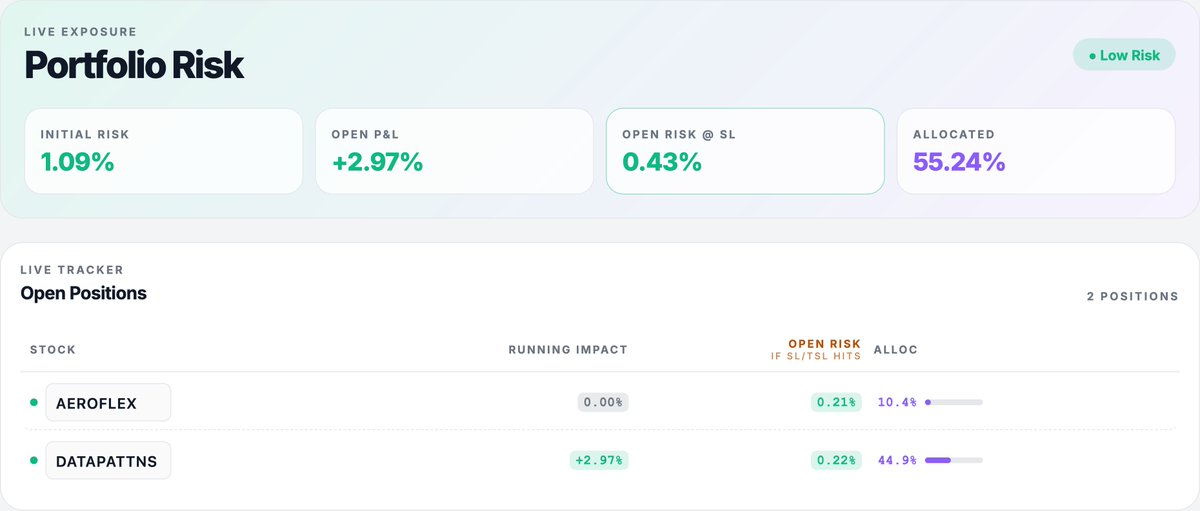
Task: Click the green status dot beside DATAPATTNS
Action: coord(33,460)
